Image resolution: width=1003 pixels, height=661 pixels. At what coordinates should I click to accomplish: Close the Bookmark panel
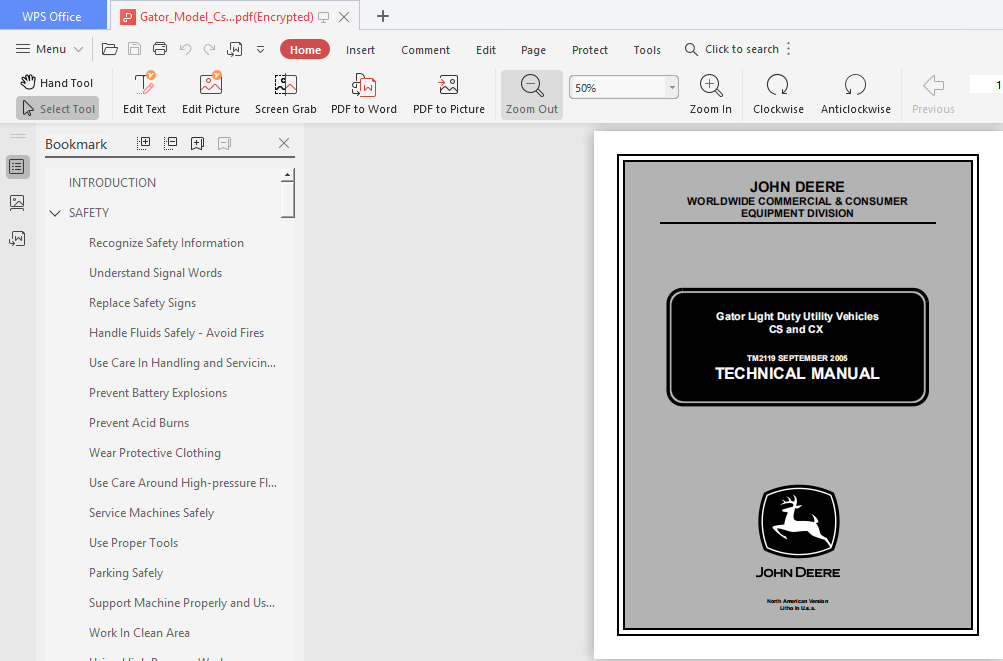tap(284, 143)
